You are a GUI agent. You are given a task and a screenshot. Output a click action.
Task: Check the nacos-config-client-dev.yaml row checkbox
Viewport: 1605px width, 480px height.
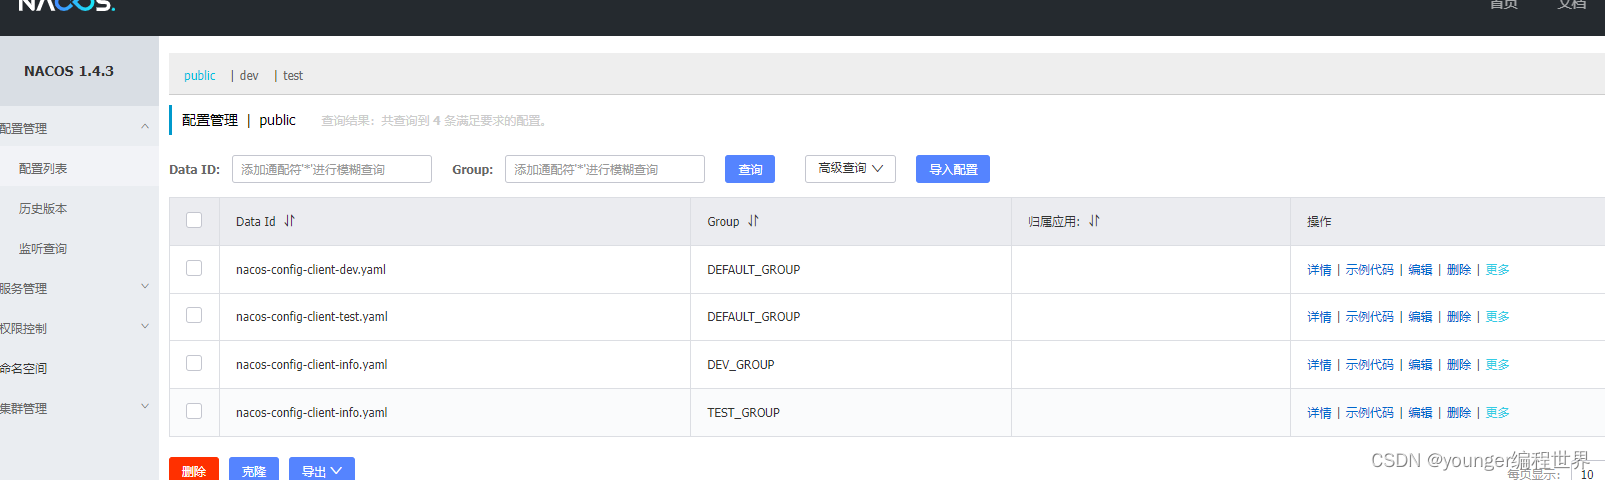(194, 268)
